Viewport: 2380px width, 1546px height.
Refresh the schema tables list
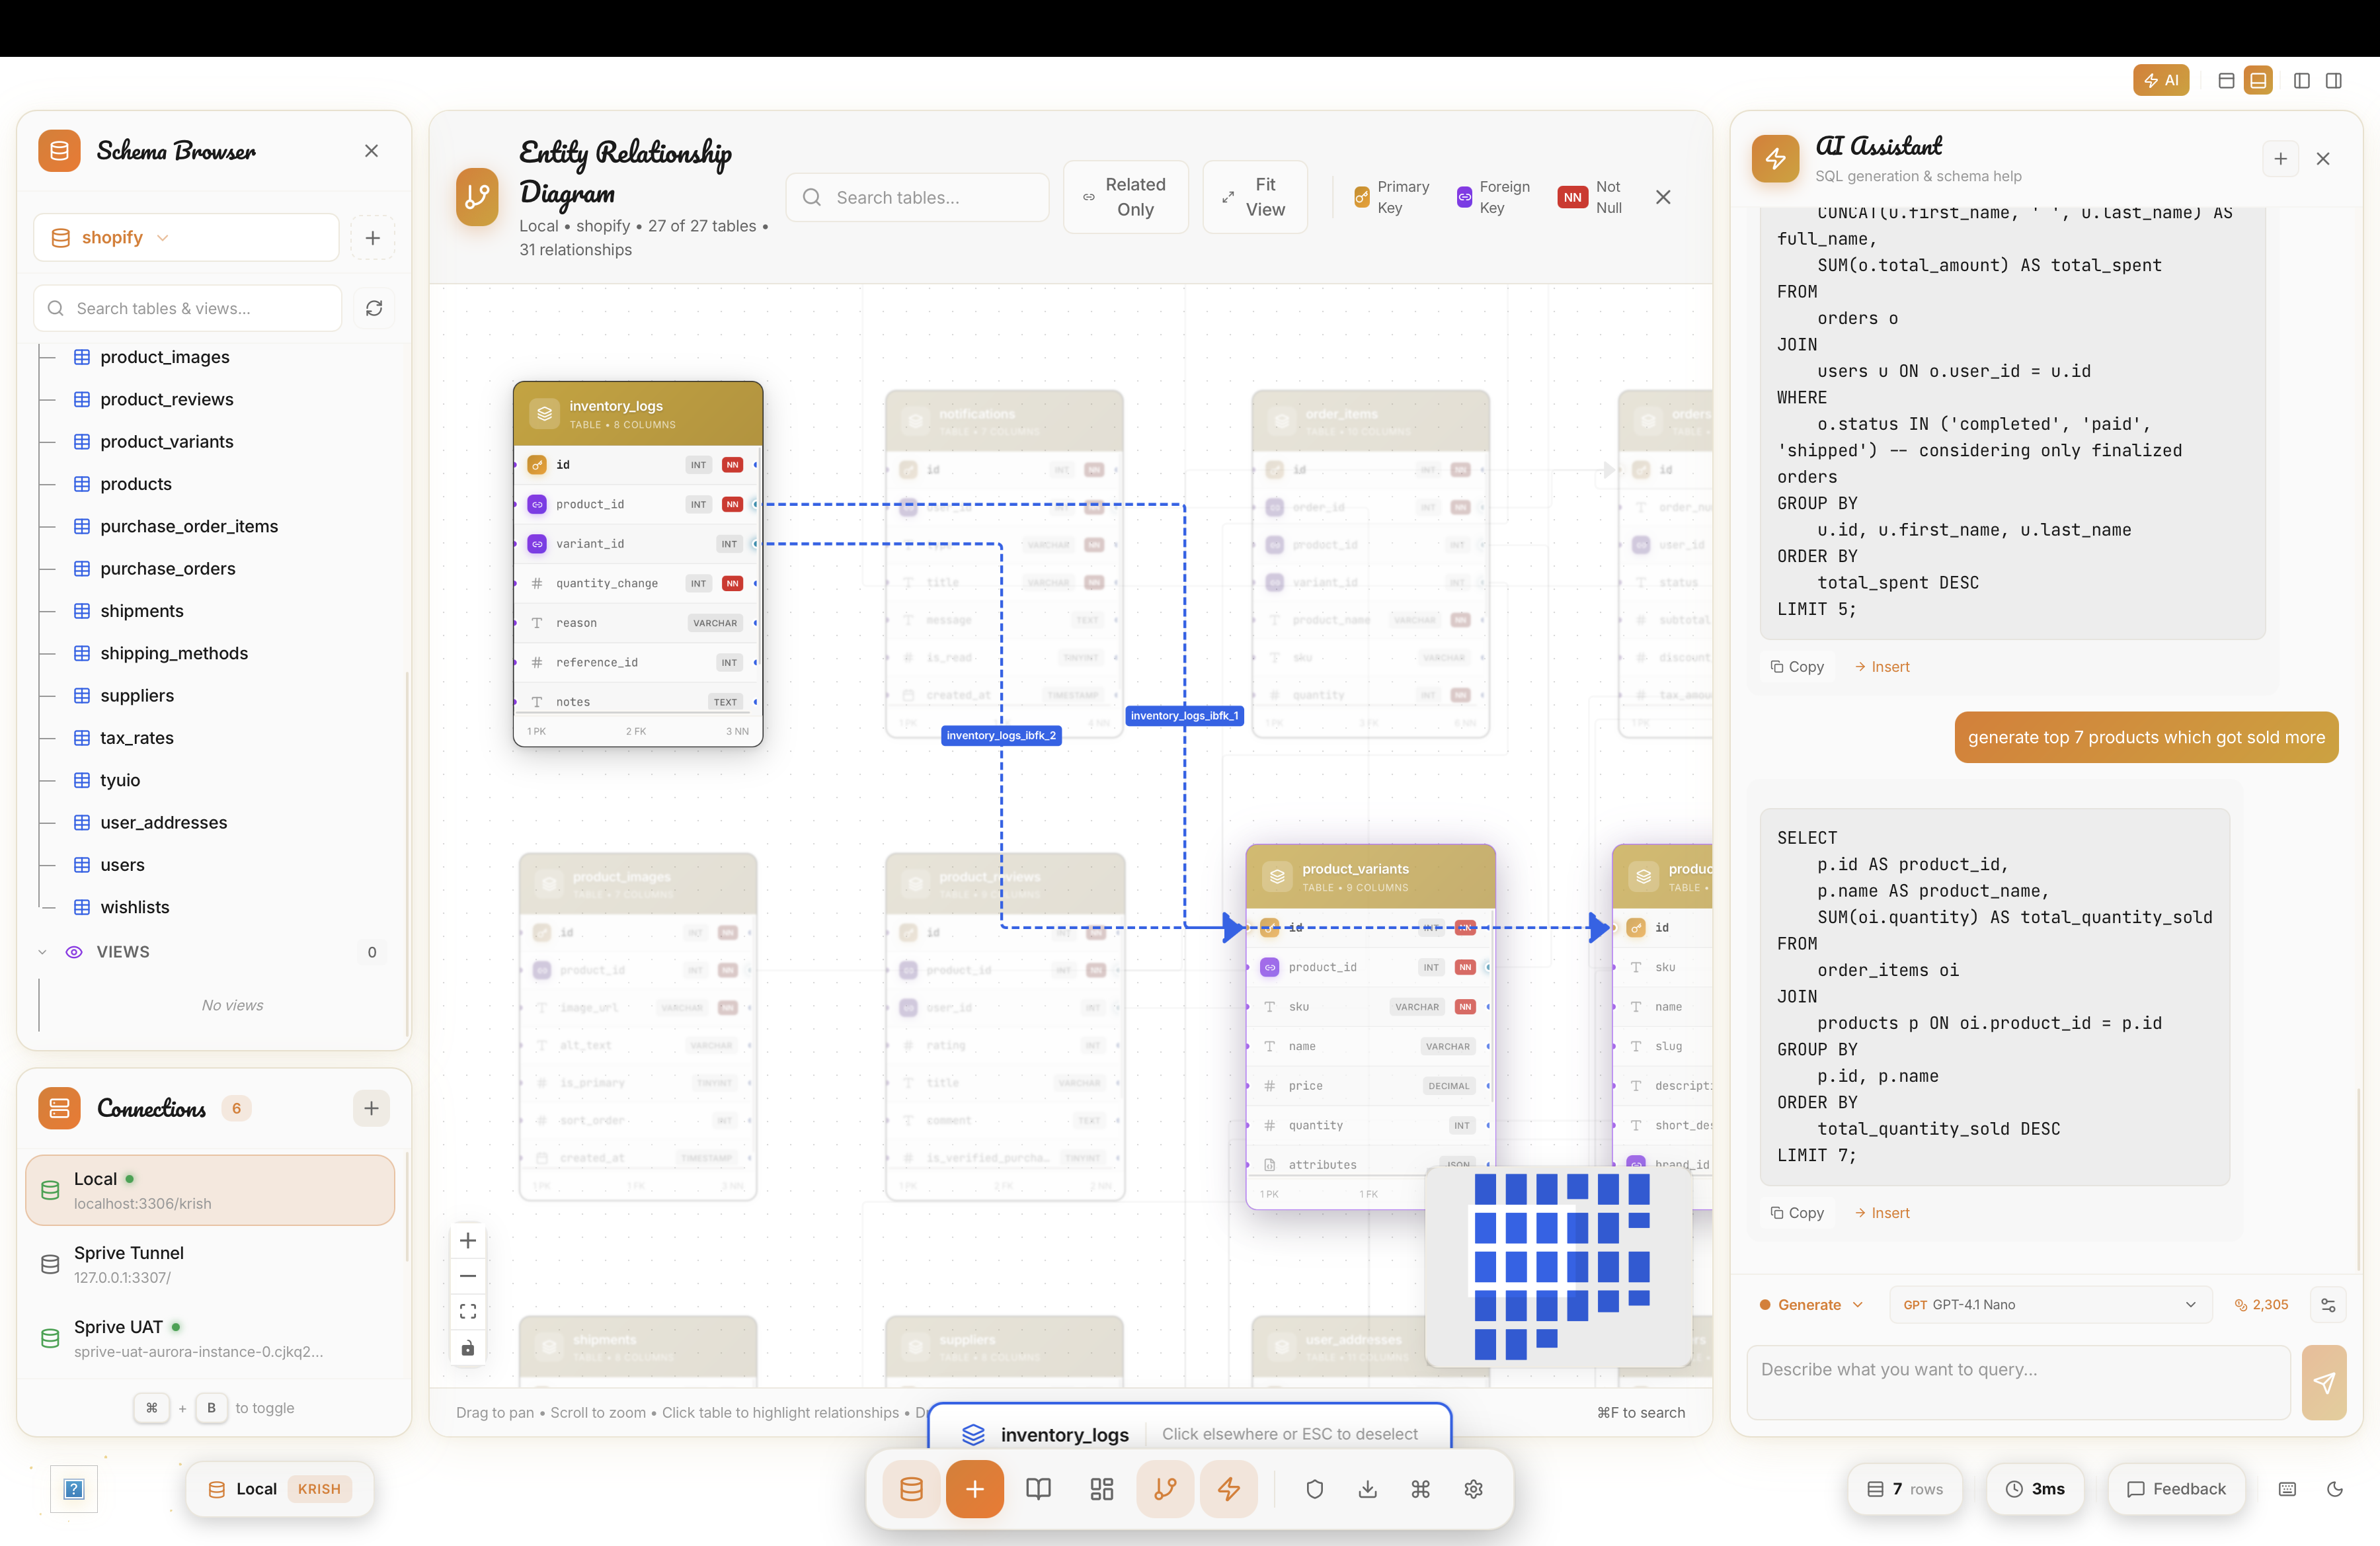click(374, 308)
